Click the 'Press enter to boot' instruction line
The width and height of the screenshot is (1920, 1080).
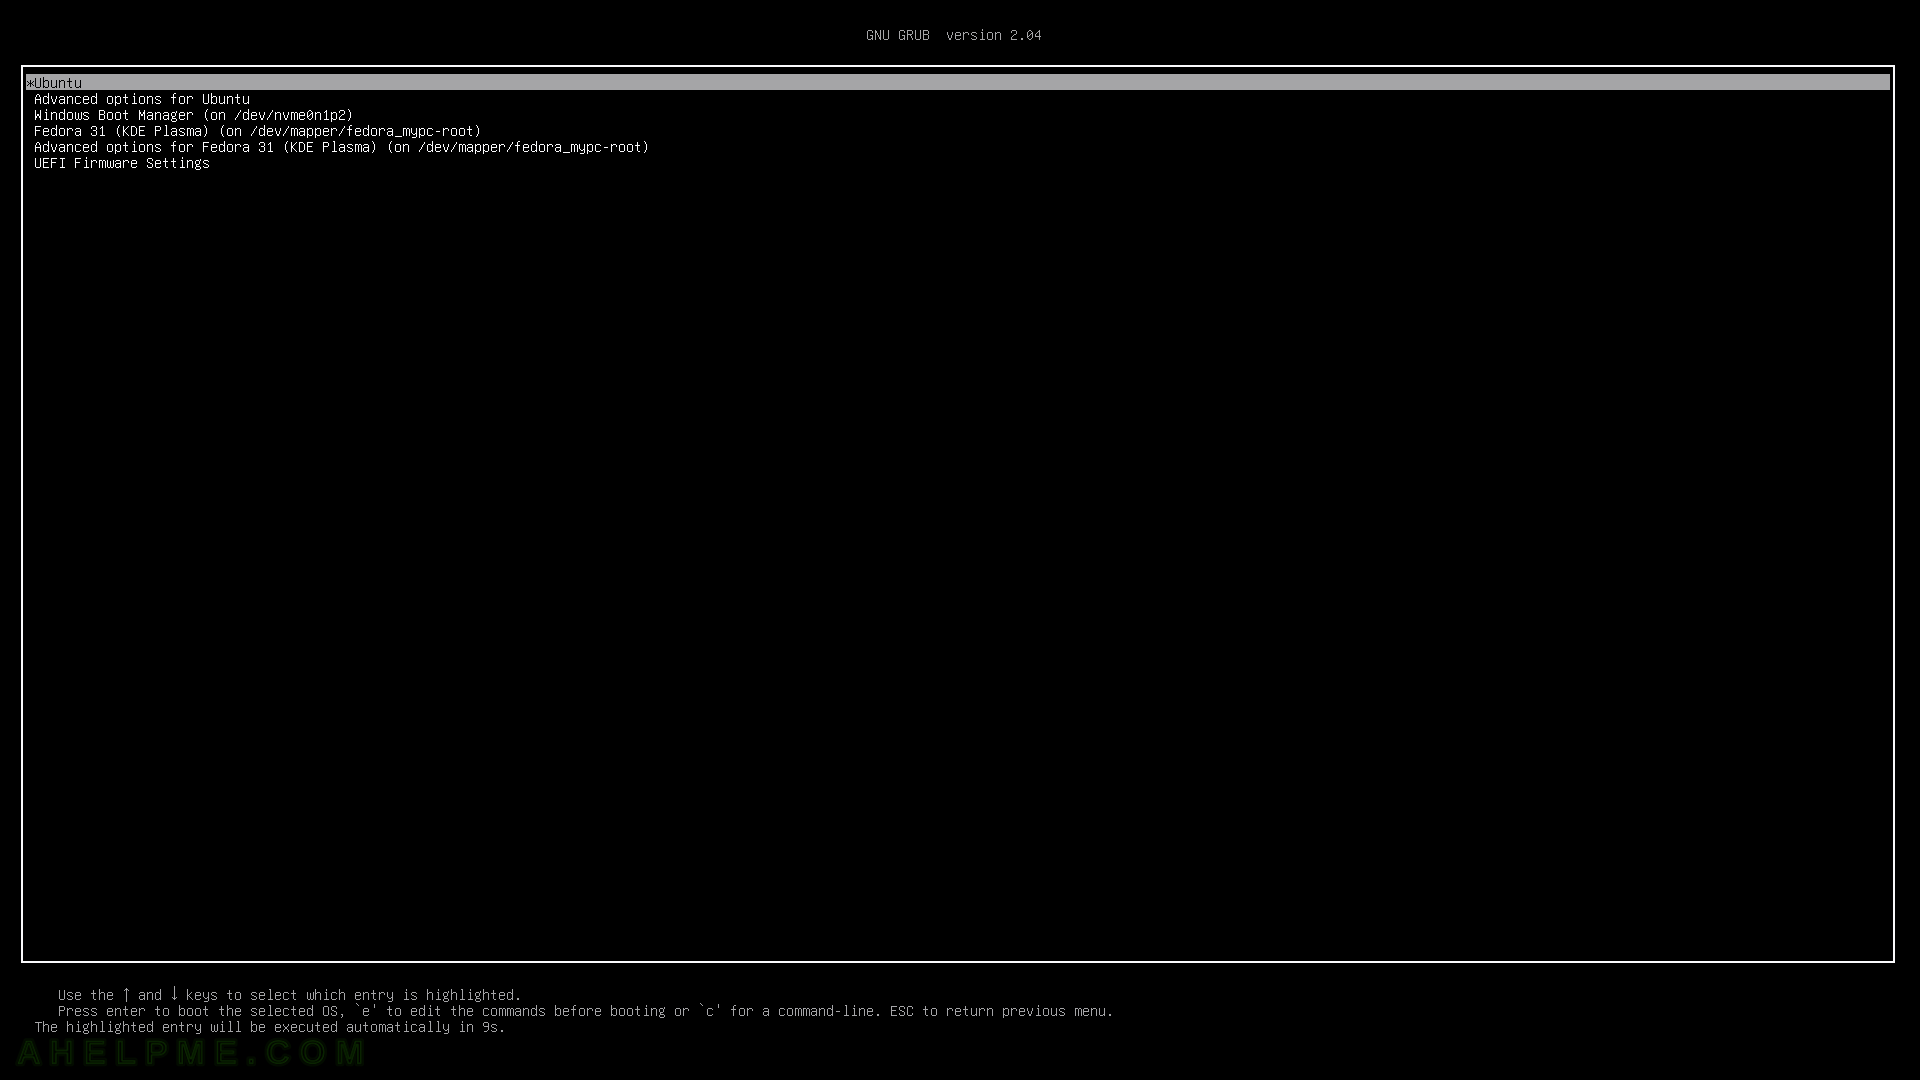point(585,1011)
